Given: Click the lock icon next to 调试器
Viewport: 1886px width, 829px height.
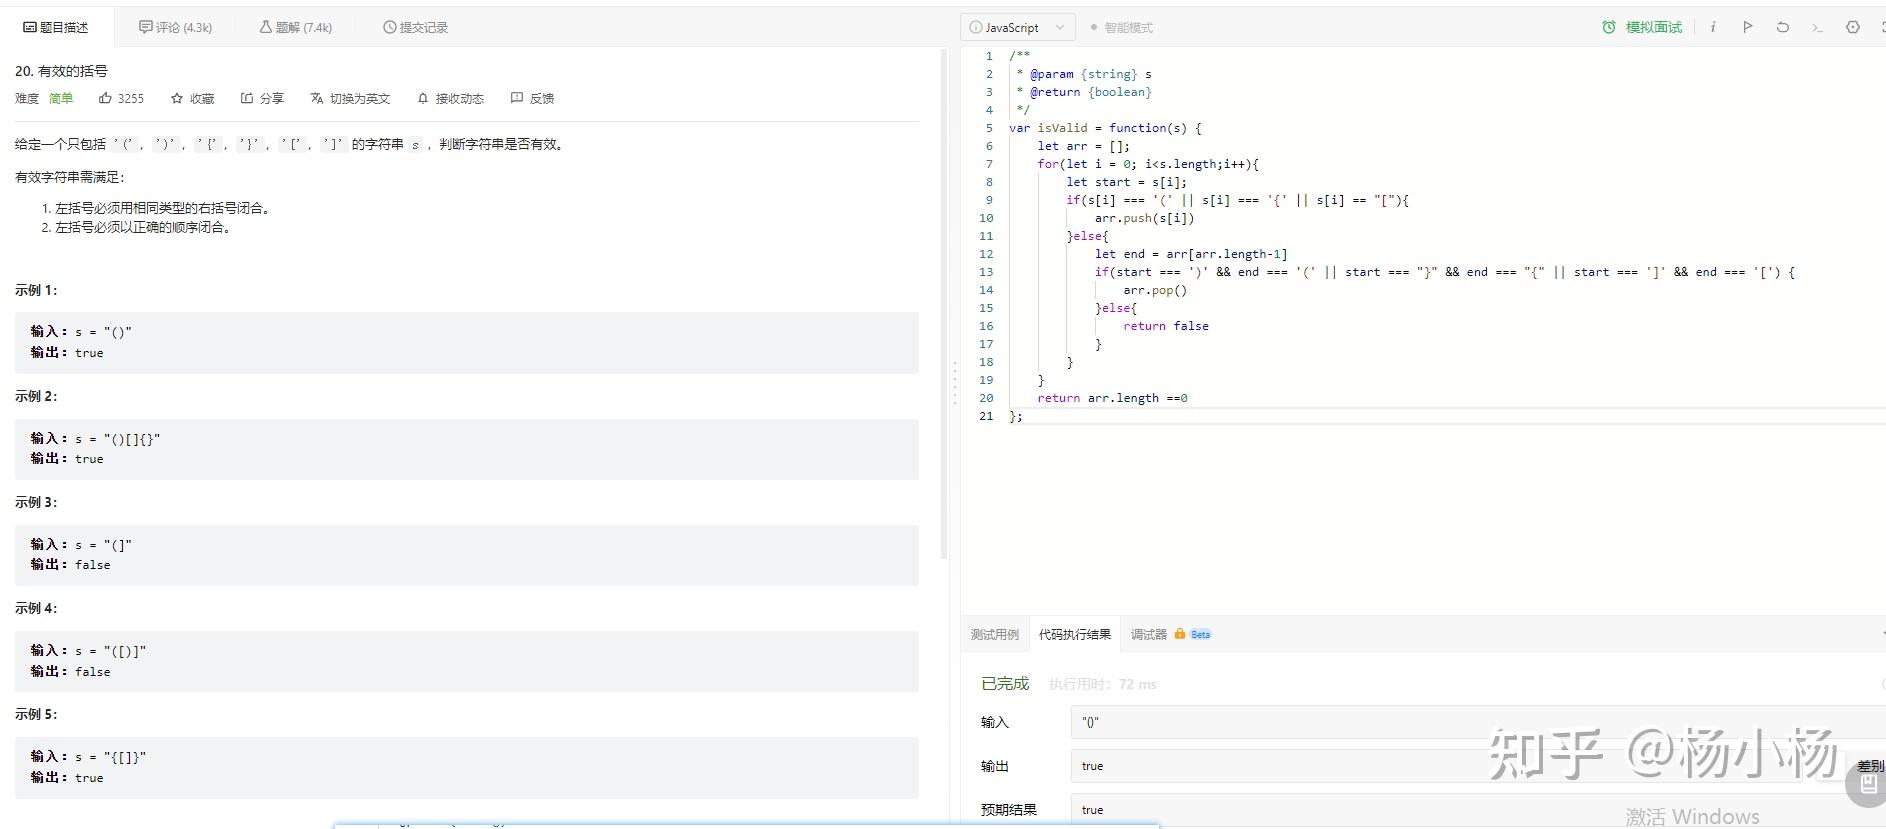Looking at the screenshot, I should tap(1180, 634).
